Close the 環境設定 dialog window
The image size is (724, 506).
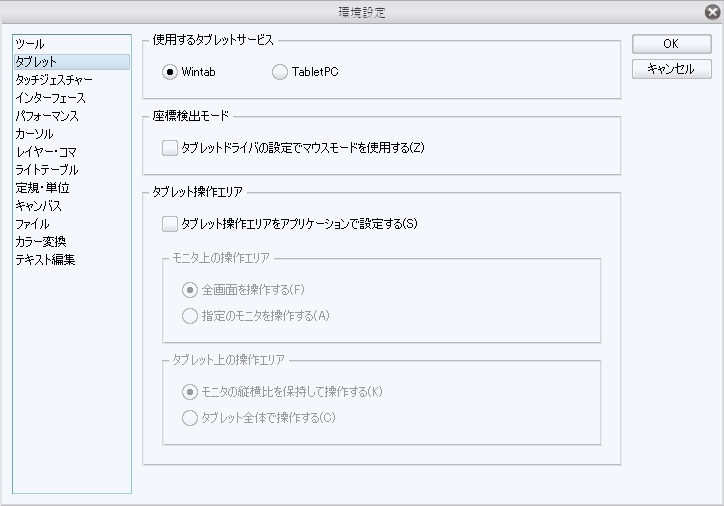(x=710, y=13)
